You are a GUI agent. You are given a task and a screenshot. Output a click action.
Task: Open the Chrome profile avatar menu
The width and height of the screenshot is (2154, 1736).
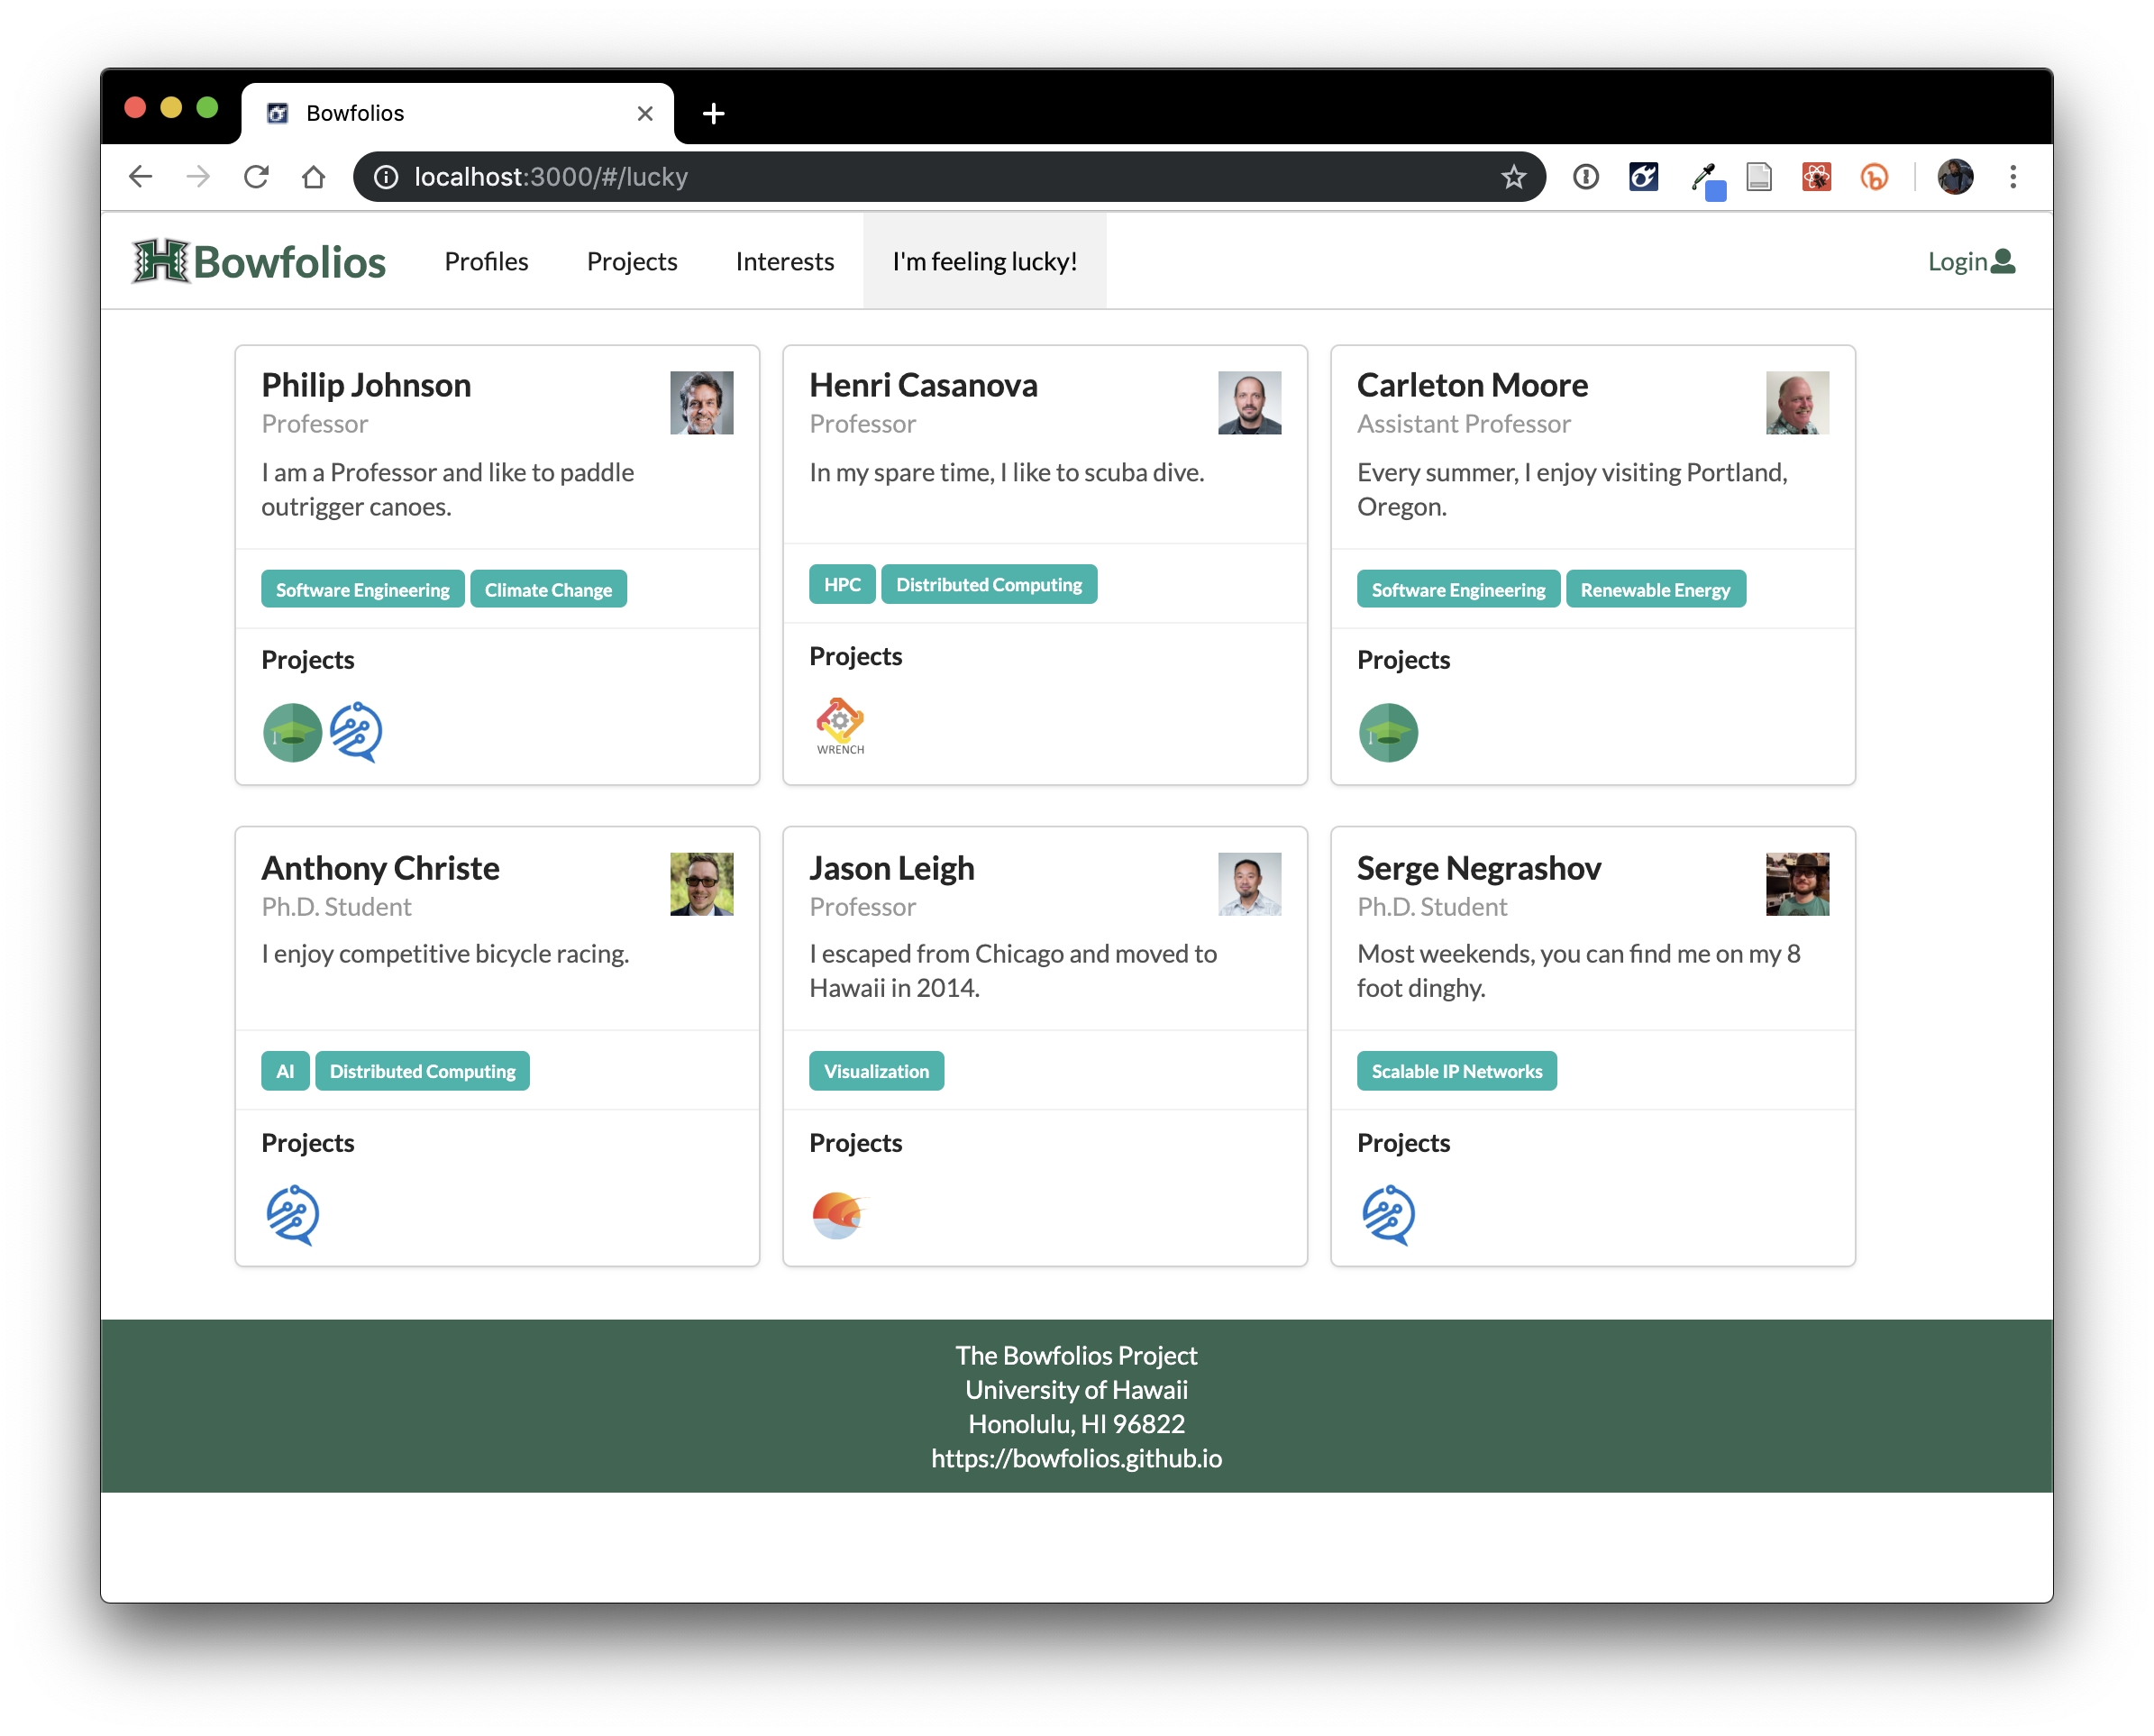[x=1955, y=177]
